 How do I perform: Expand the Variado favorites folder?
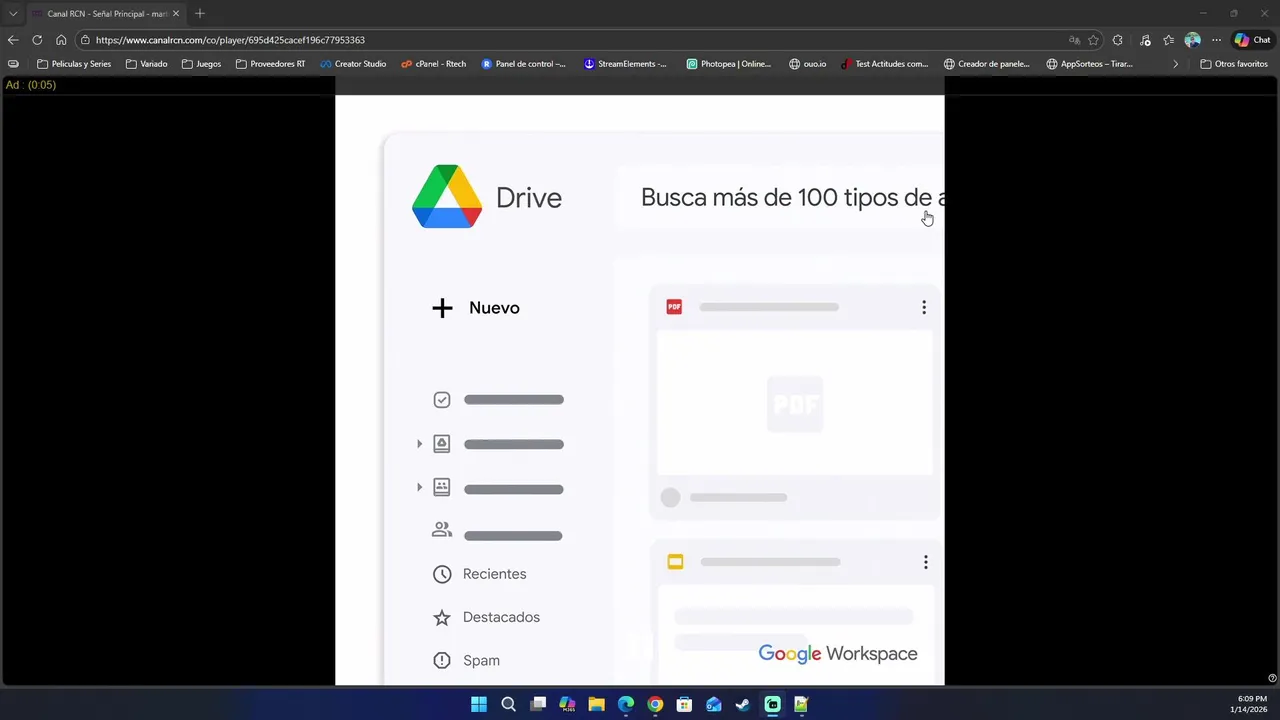coord(147,64)
